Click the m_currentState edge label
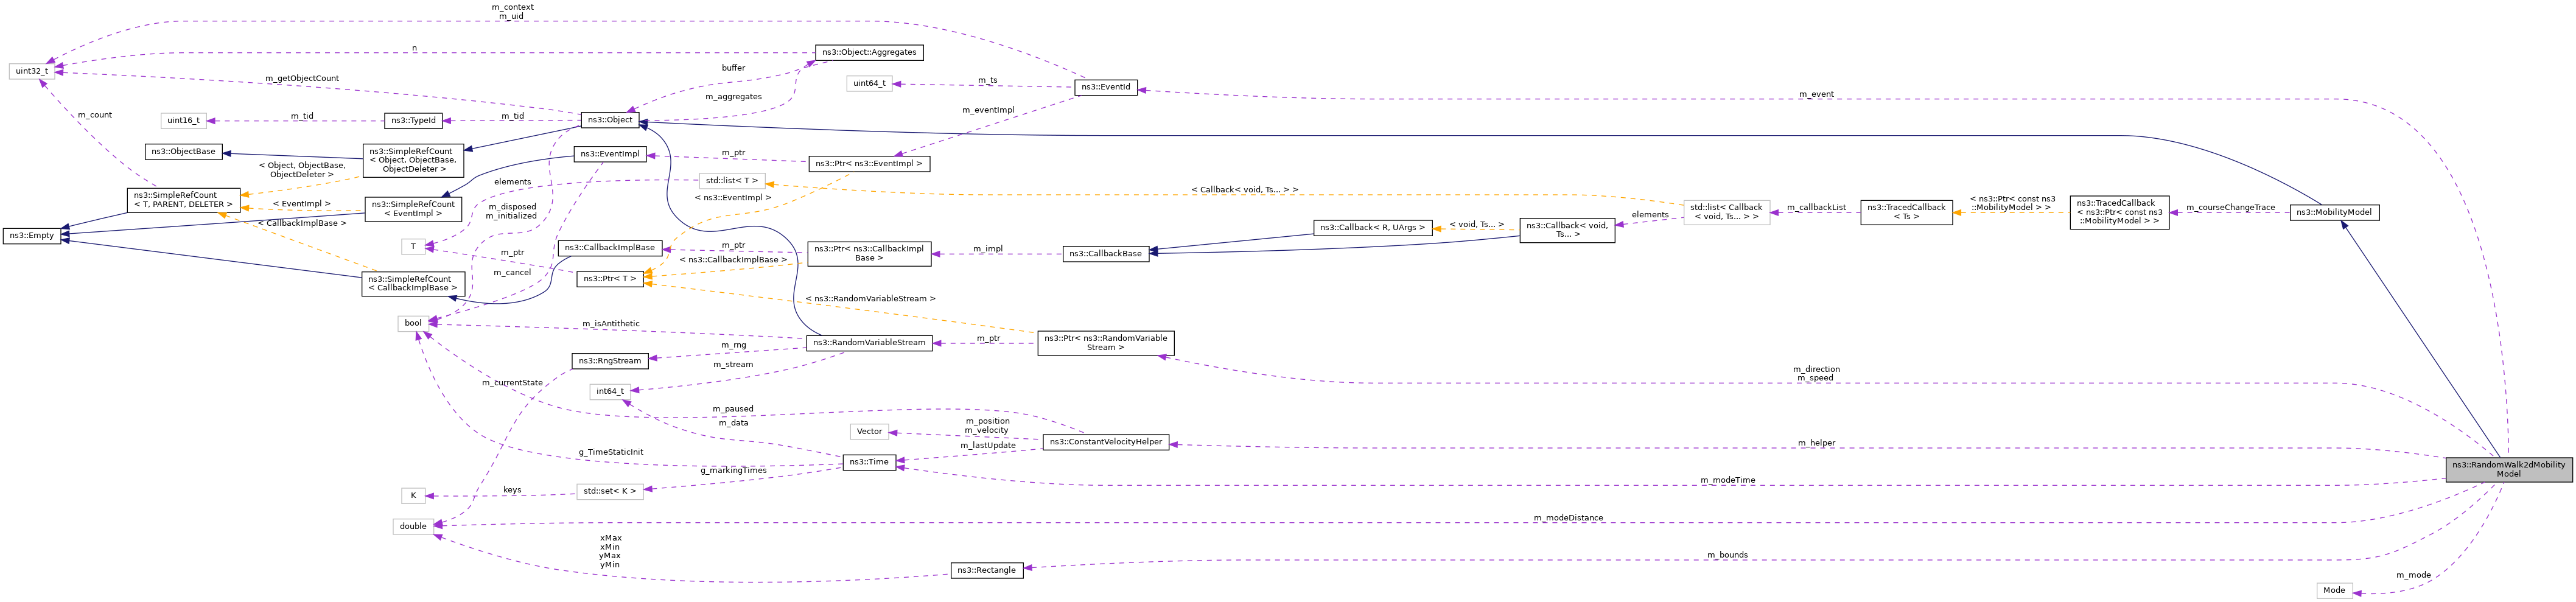Screen dimensions: 2576x602 click(512, 383)
